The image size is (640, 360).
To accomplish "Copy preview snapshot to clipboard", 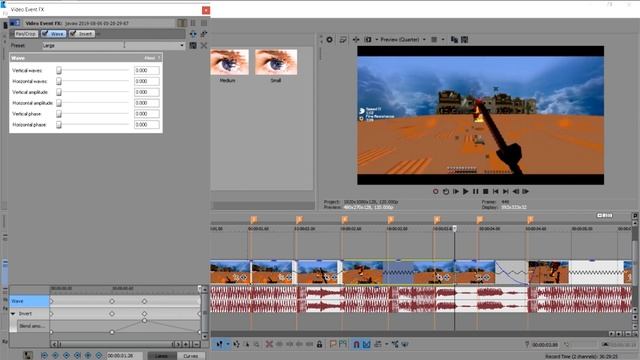I will coord(454,40).
